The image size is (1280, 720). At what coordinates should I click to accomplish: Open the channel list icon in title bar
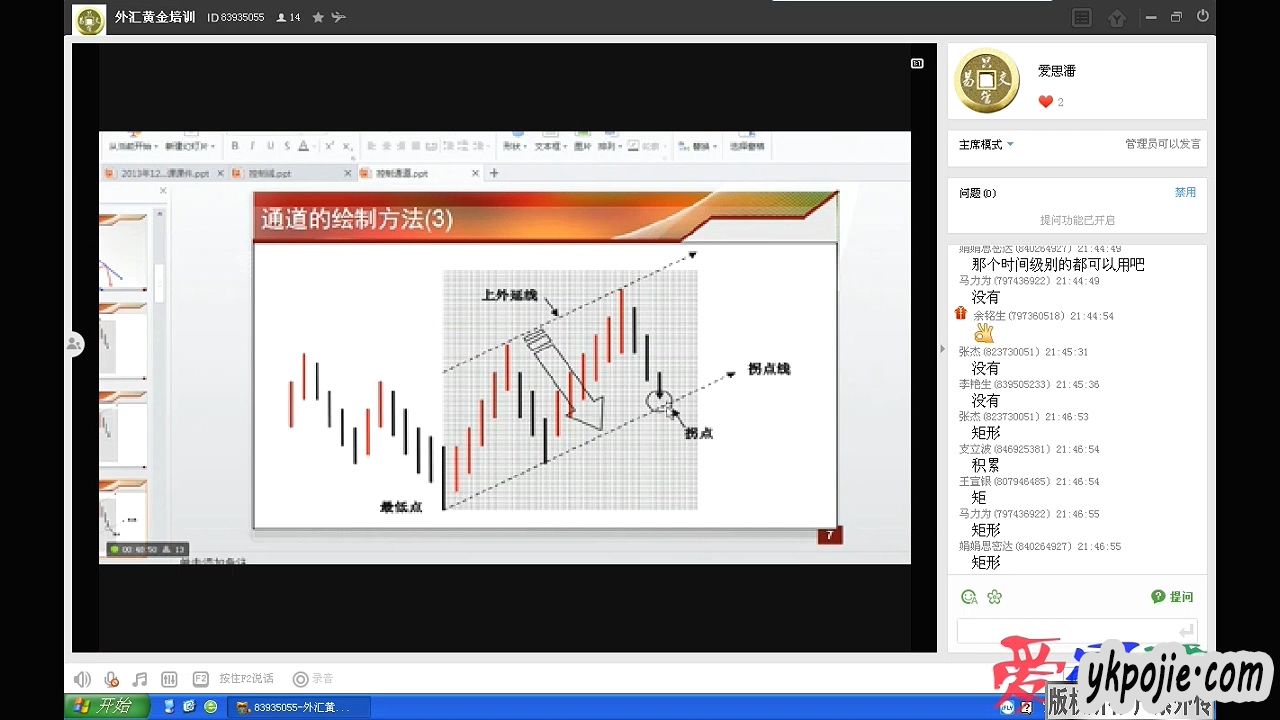pyautogui.click(x=1081, y=18)
